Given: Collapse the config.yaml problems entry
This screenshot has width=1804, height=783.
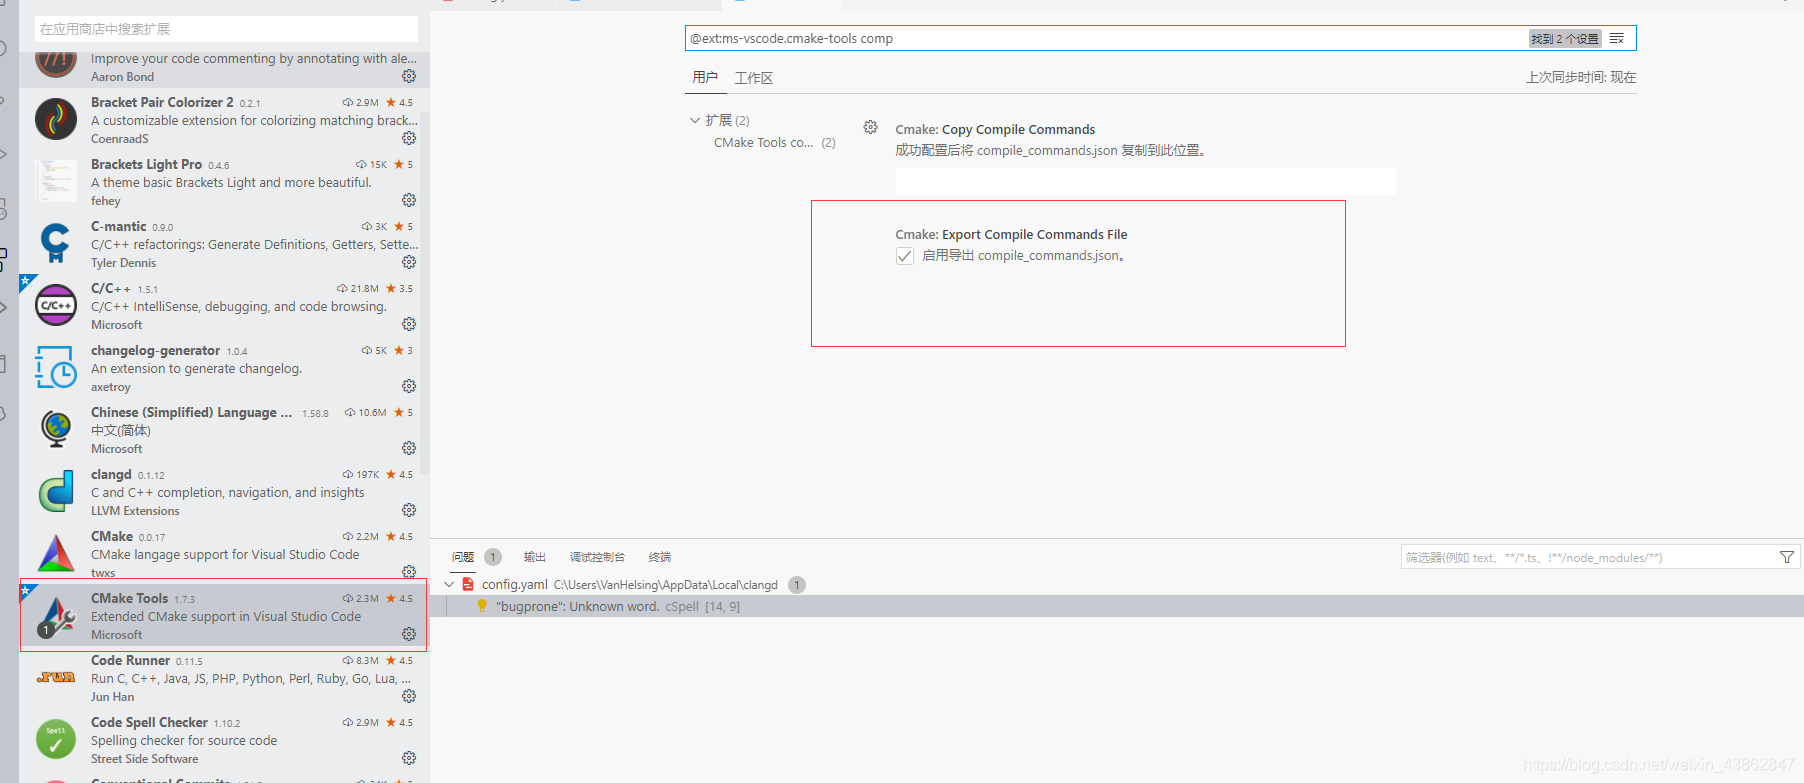Looking at the screenshot, I should pos(449,584).
